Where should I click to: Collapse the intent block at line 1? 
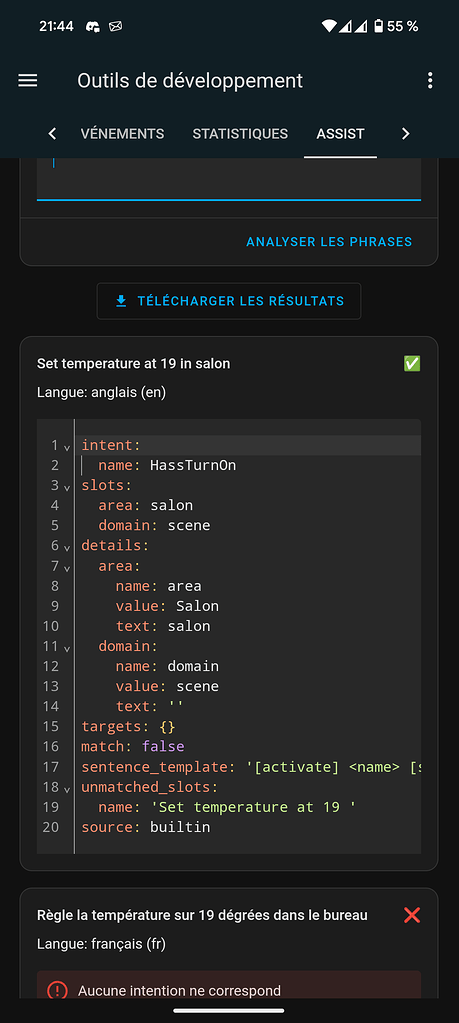tap(67, 447)
